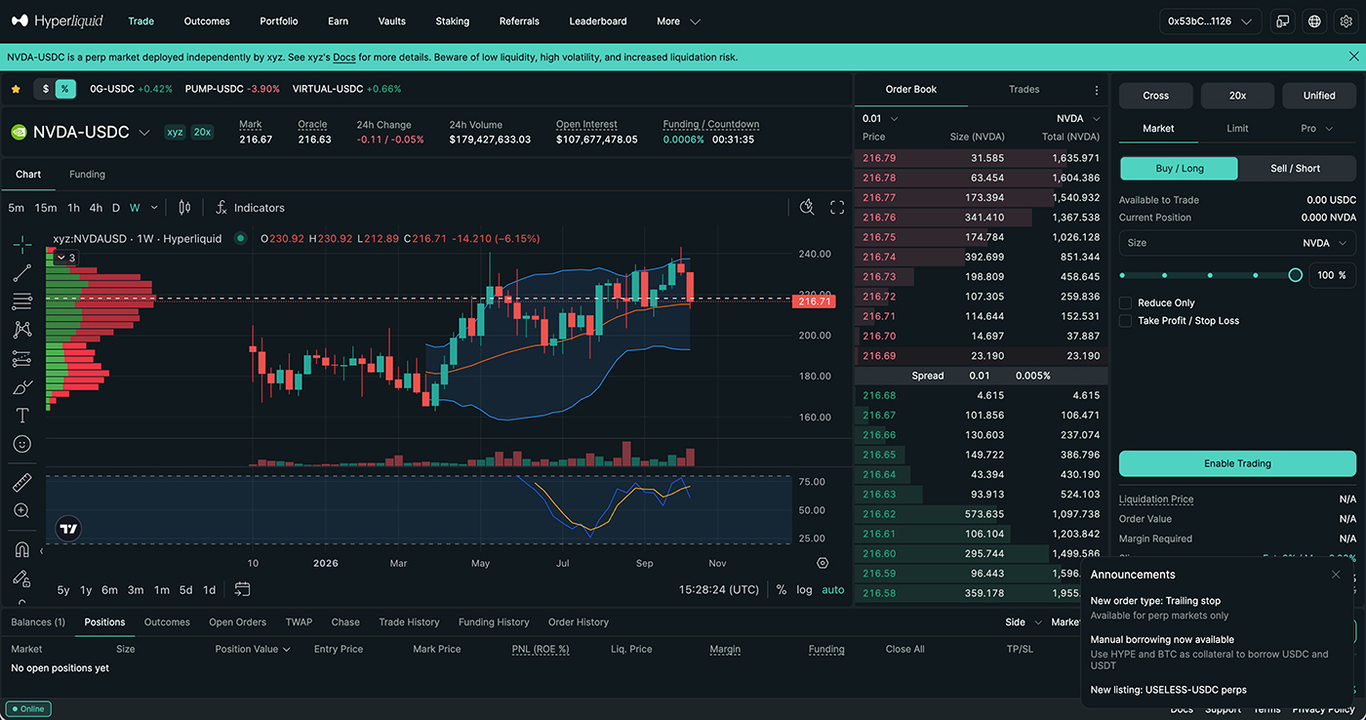Viewport: 1366px width, 720px height.
Task: Switch to the Trades tab
Action: pyautogui.click(x=1024, y=90)
